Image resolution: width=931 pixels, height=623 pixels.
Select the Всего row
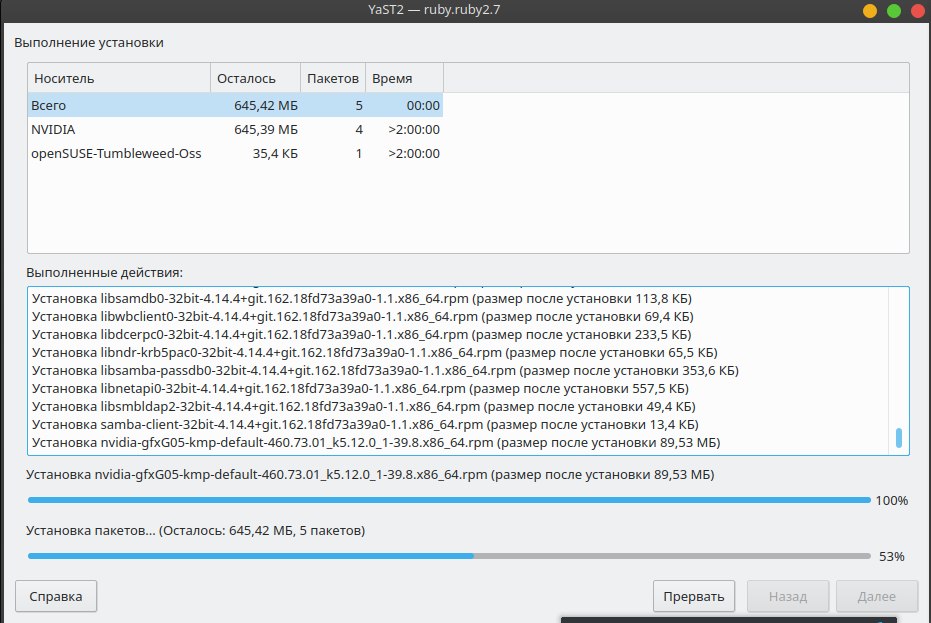click(235, 105)
